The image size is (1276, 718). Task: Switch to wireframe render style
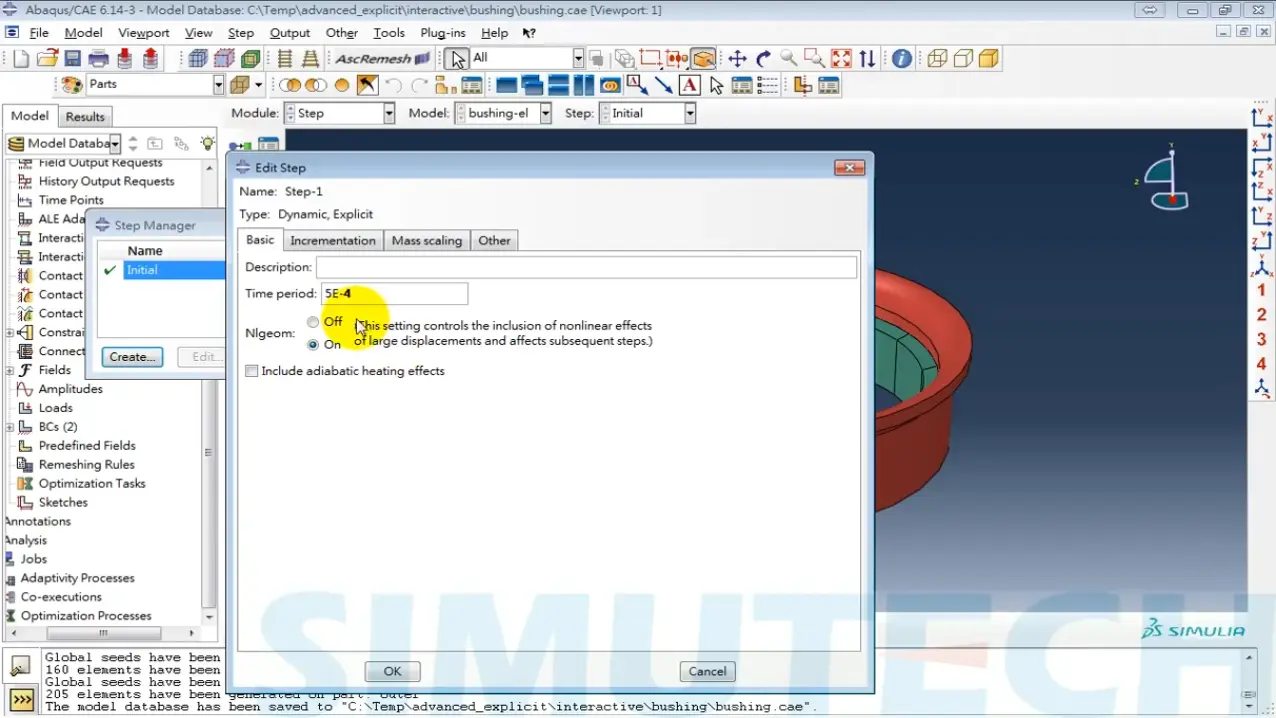pyautogui.click(x=937, y=59)
